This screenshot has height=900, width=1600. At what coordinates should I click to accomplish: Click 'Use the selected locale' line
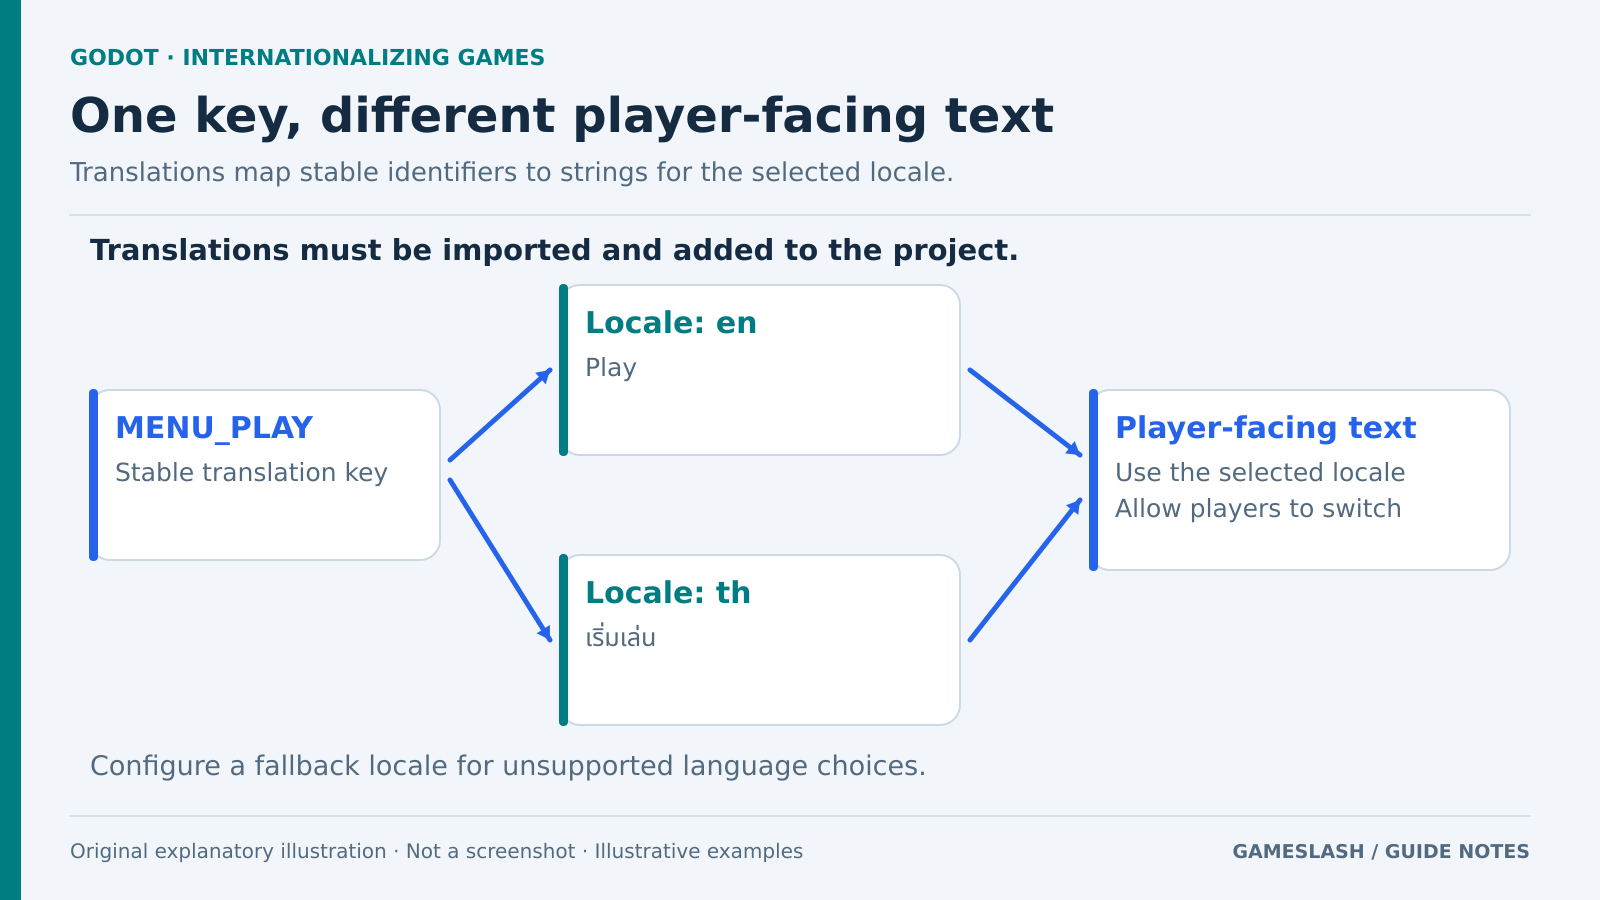[1260, 473]
